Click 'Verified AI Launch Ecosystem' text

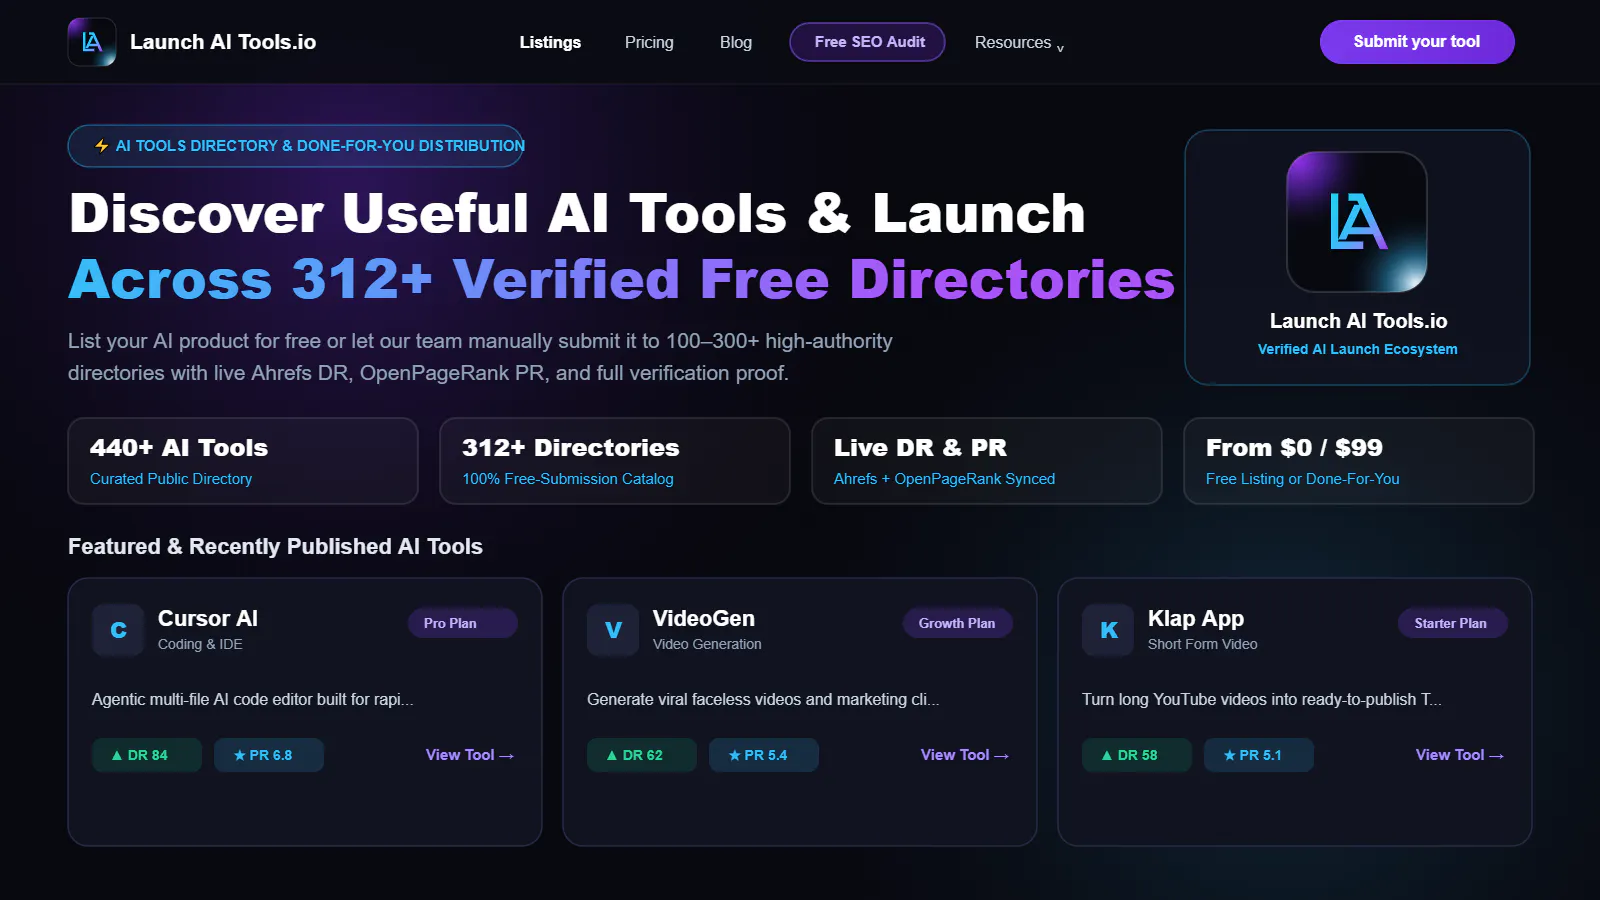tap(1358, 349)
